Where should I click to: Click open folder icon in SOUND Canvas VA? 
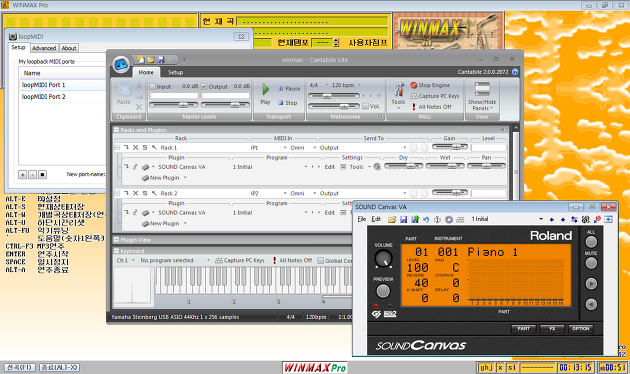point(392,219)
